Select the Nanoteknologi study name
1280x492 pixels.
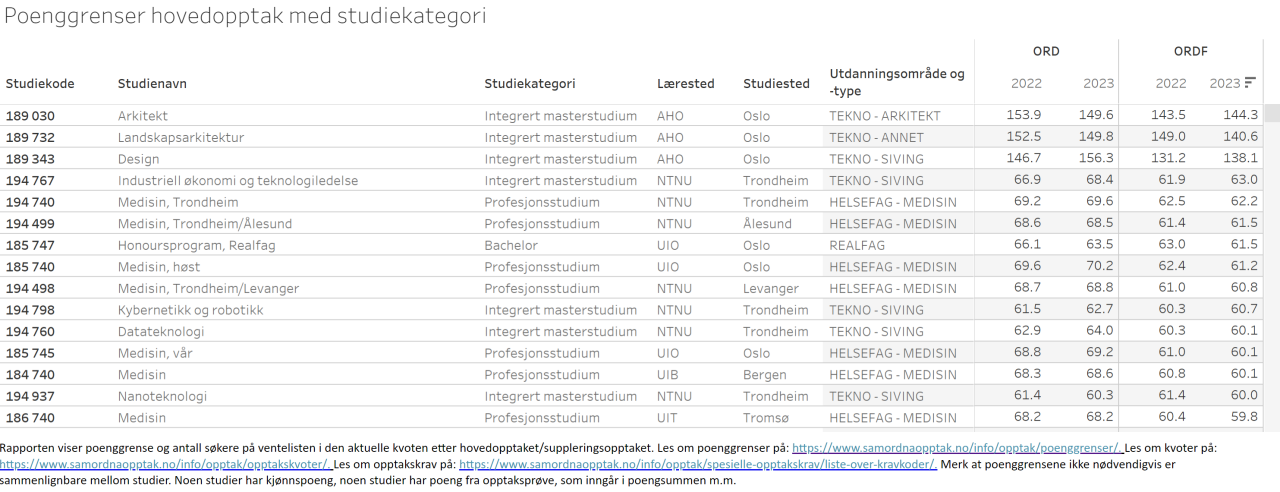[162, 396]
